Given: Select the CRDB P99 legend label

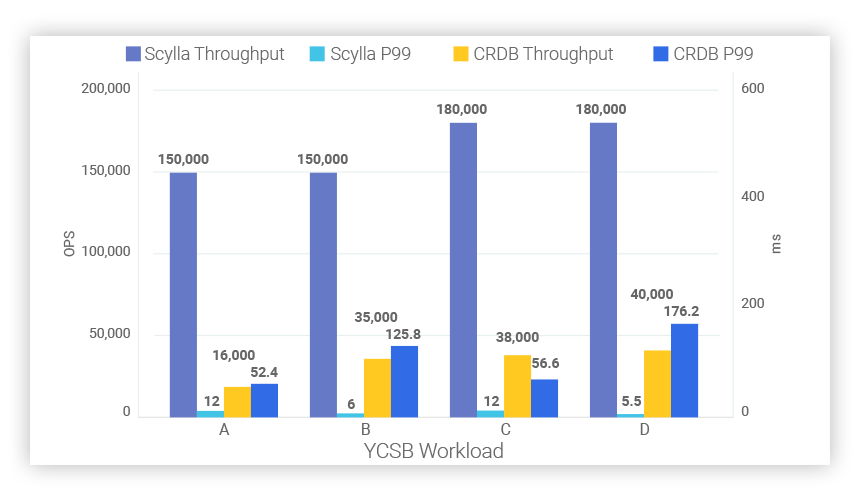Looking at the screenshot, I should point(713,54).
